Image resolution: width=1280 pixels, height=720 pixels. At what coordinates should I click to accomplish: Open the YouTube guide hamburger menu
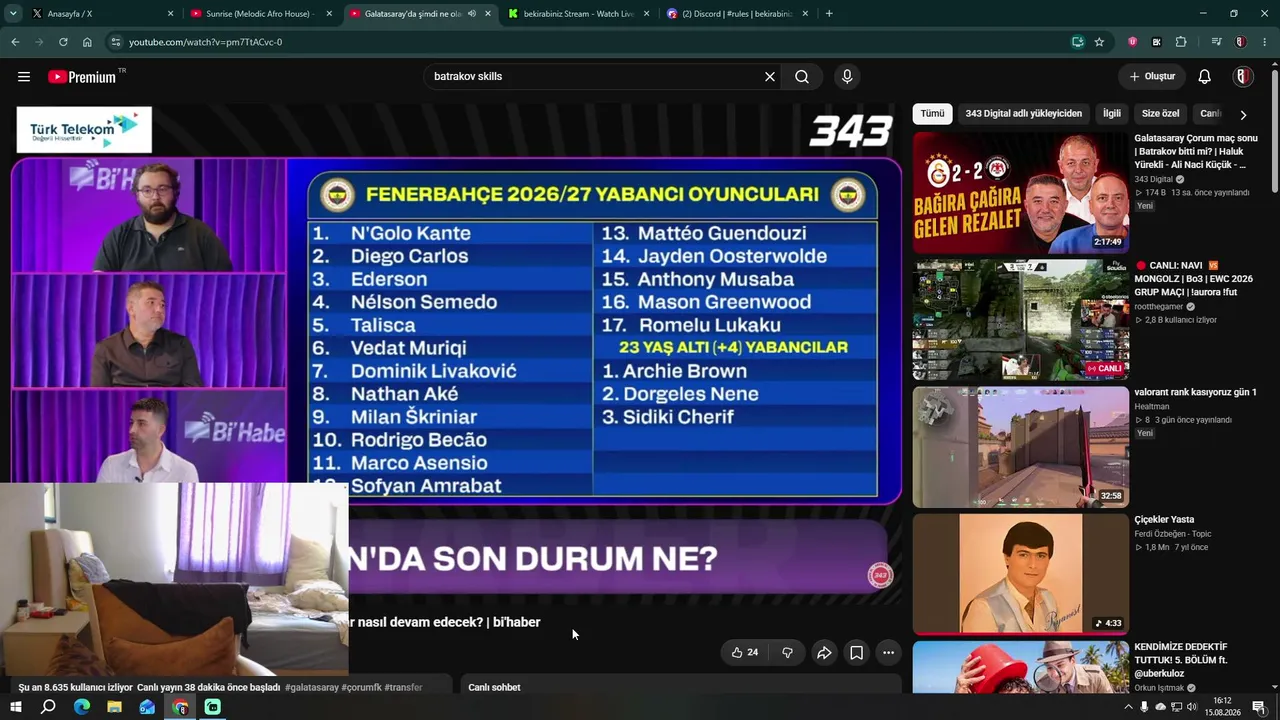(24, 77)
